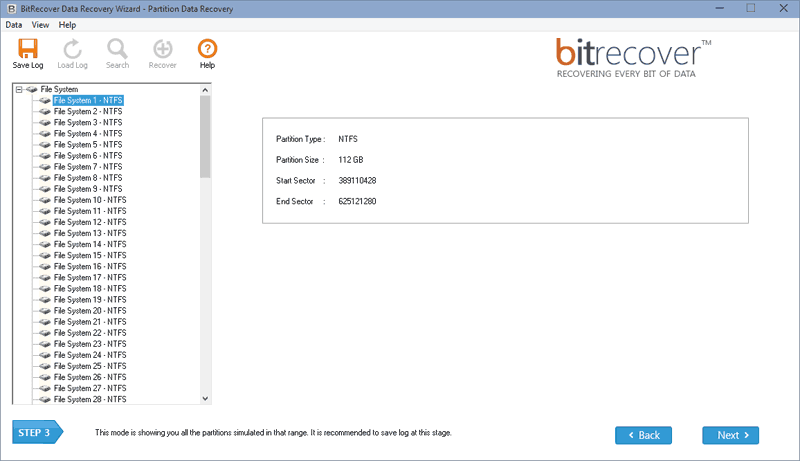Click the Search magnifier icon

coord(117,49)
